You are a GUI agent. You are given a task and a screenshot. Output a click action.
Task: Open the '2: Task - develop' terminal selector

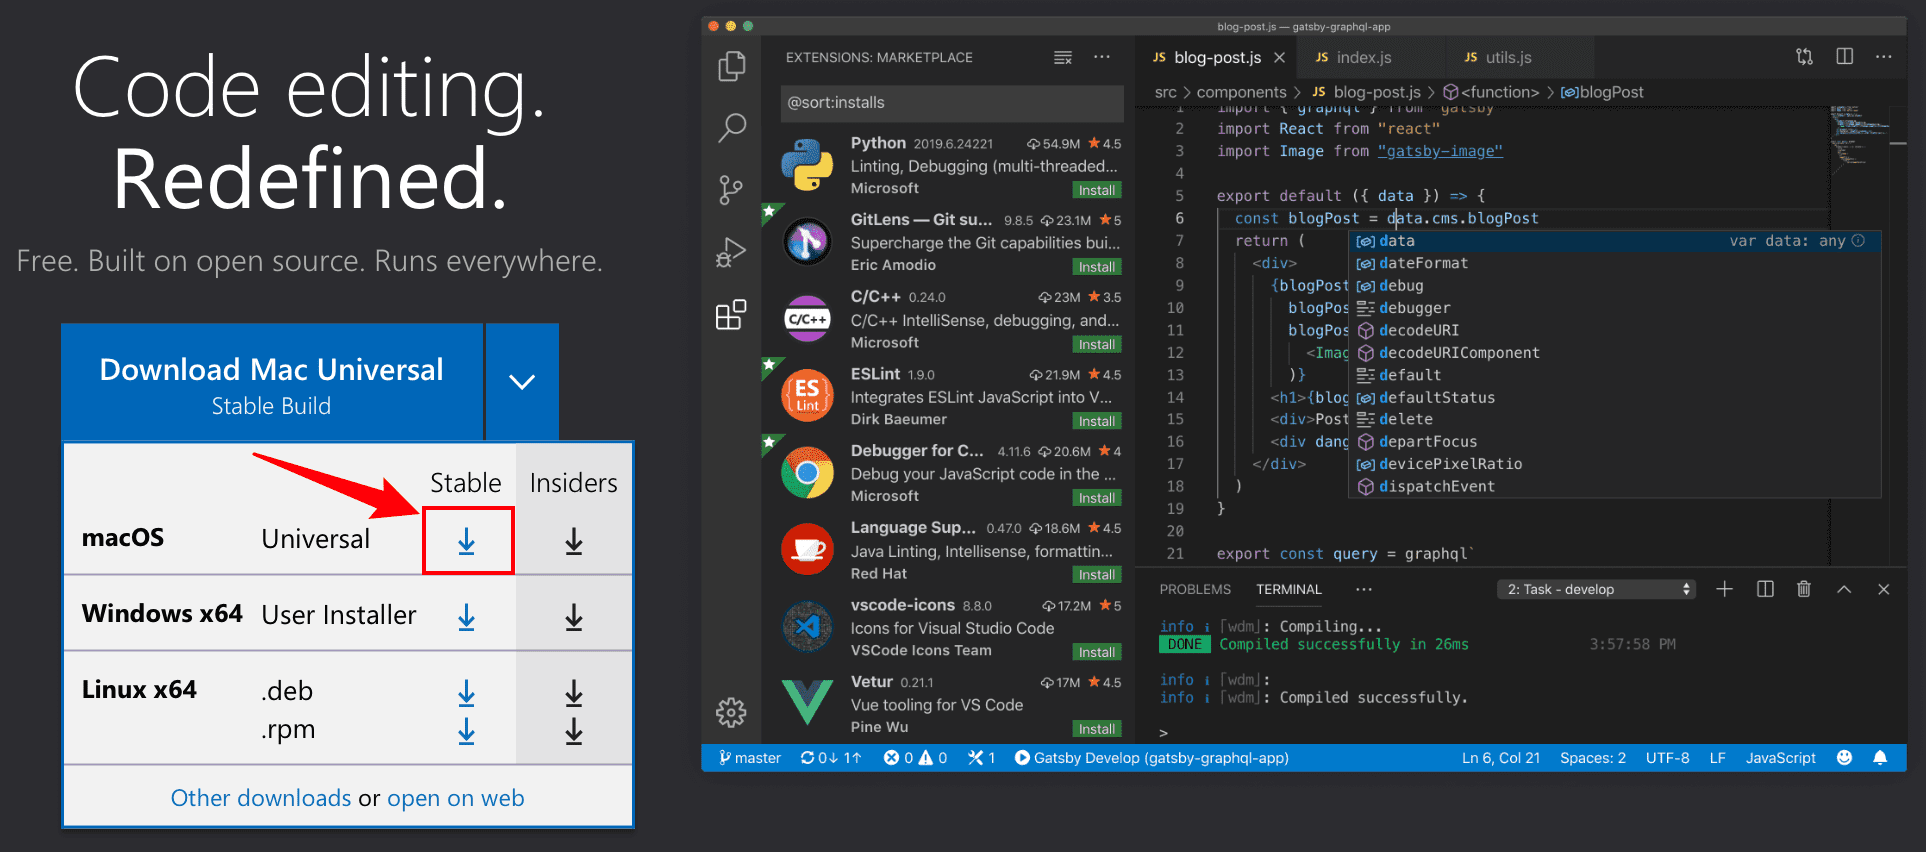tap(1596, 589)
